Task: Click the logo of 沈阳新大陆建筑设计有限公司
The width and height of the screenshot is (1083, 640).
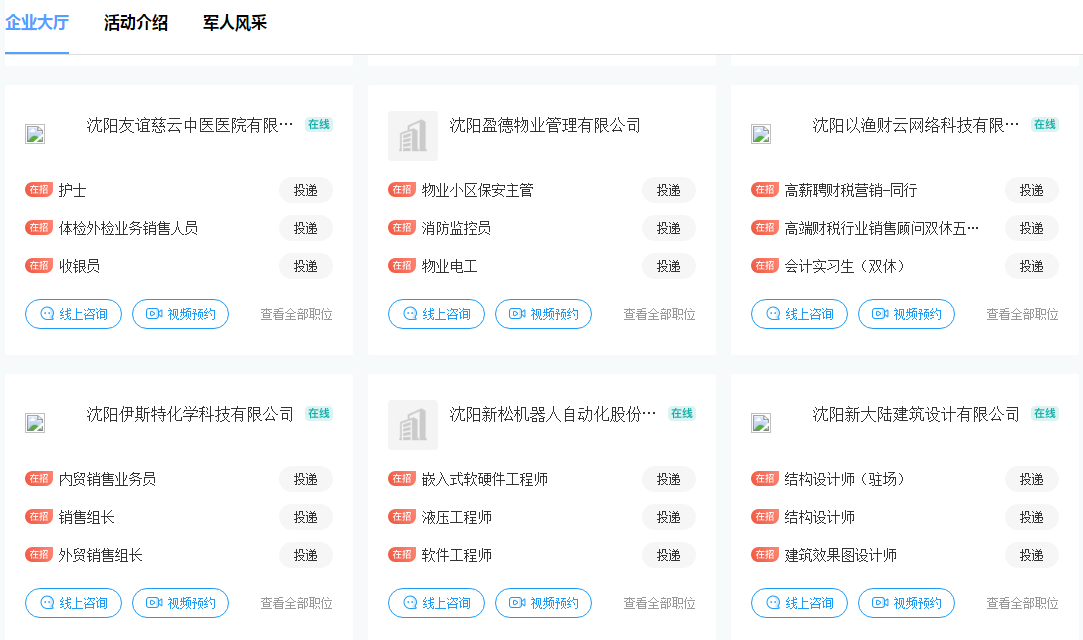Action: 761,423
